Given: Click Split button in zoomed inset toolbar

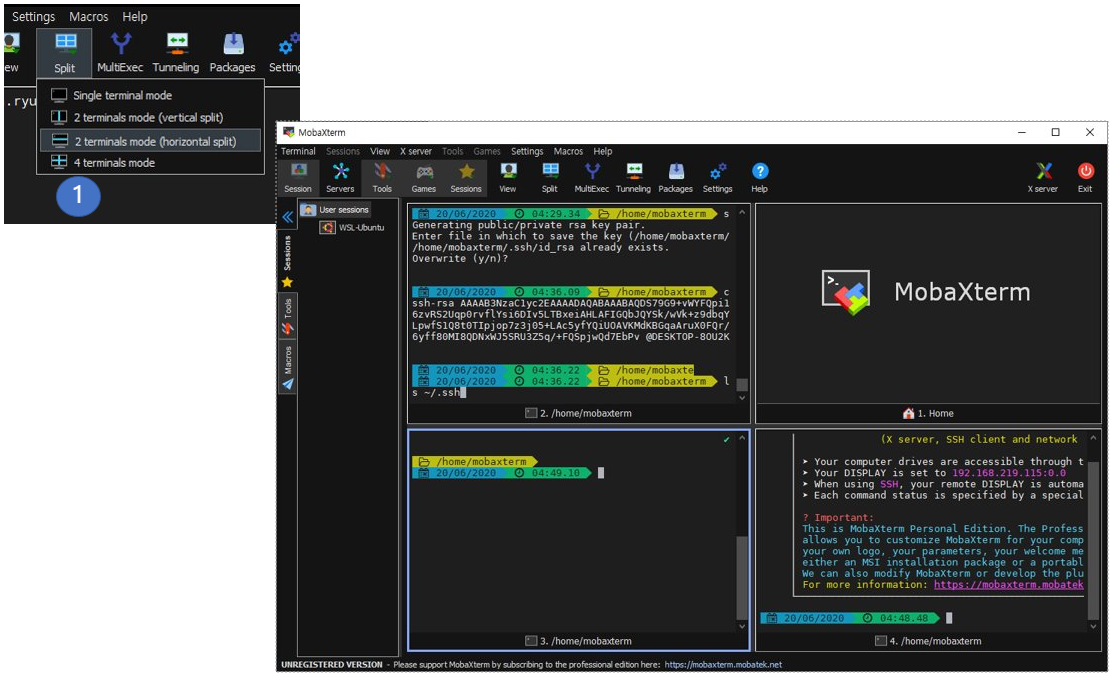Looking at the screenshot, I should click(x=65, y=53).
